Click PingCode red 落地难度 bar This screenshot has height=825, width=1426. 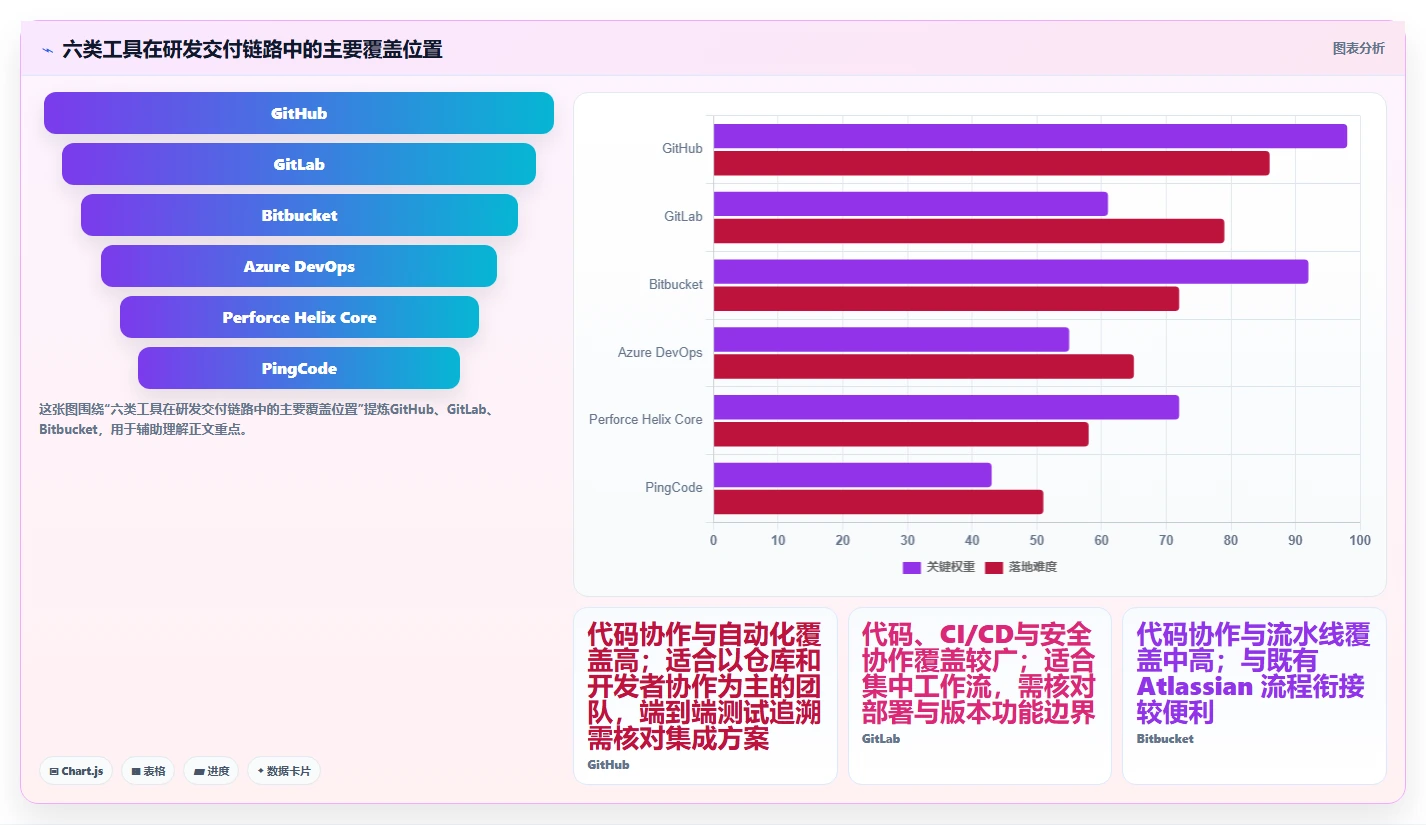(878, 502)
